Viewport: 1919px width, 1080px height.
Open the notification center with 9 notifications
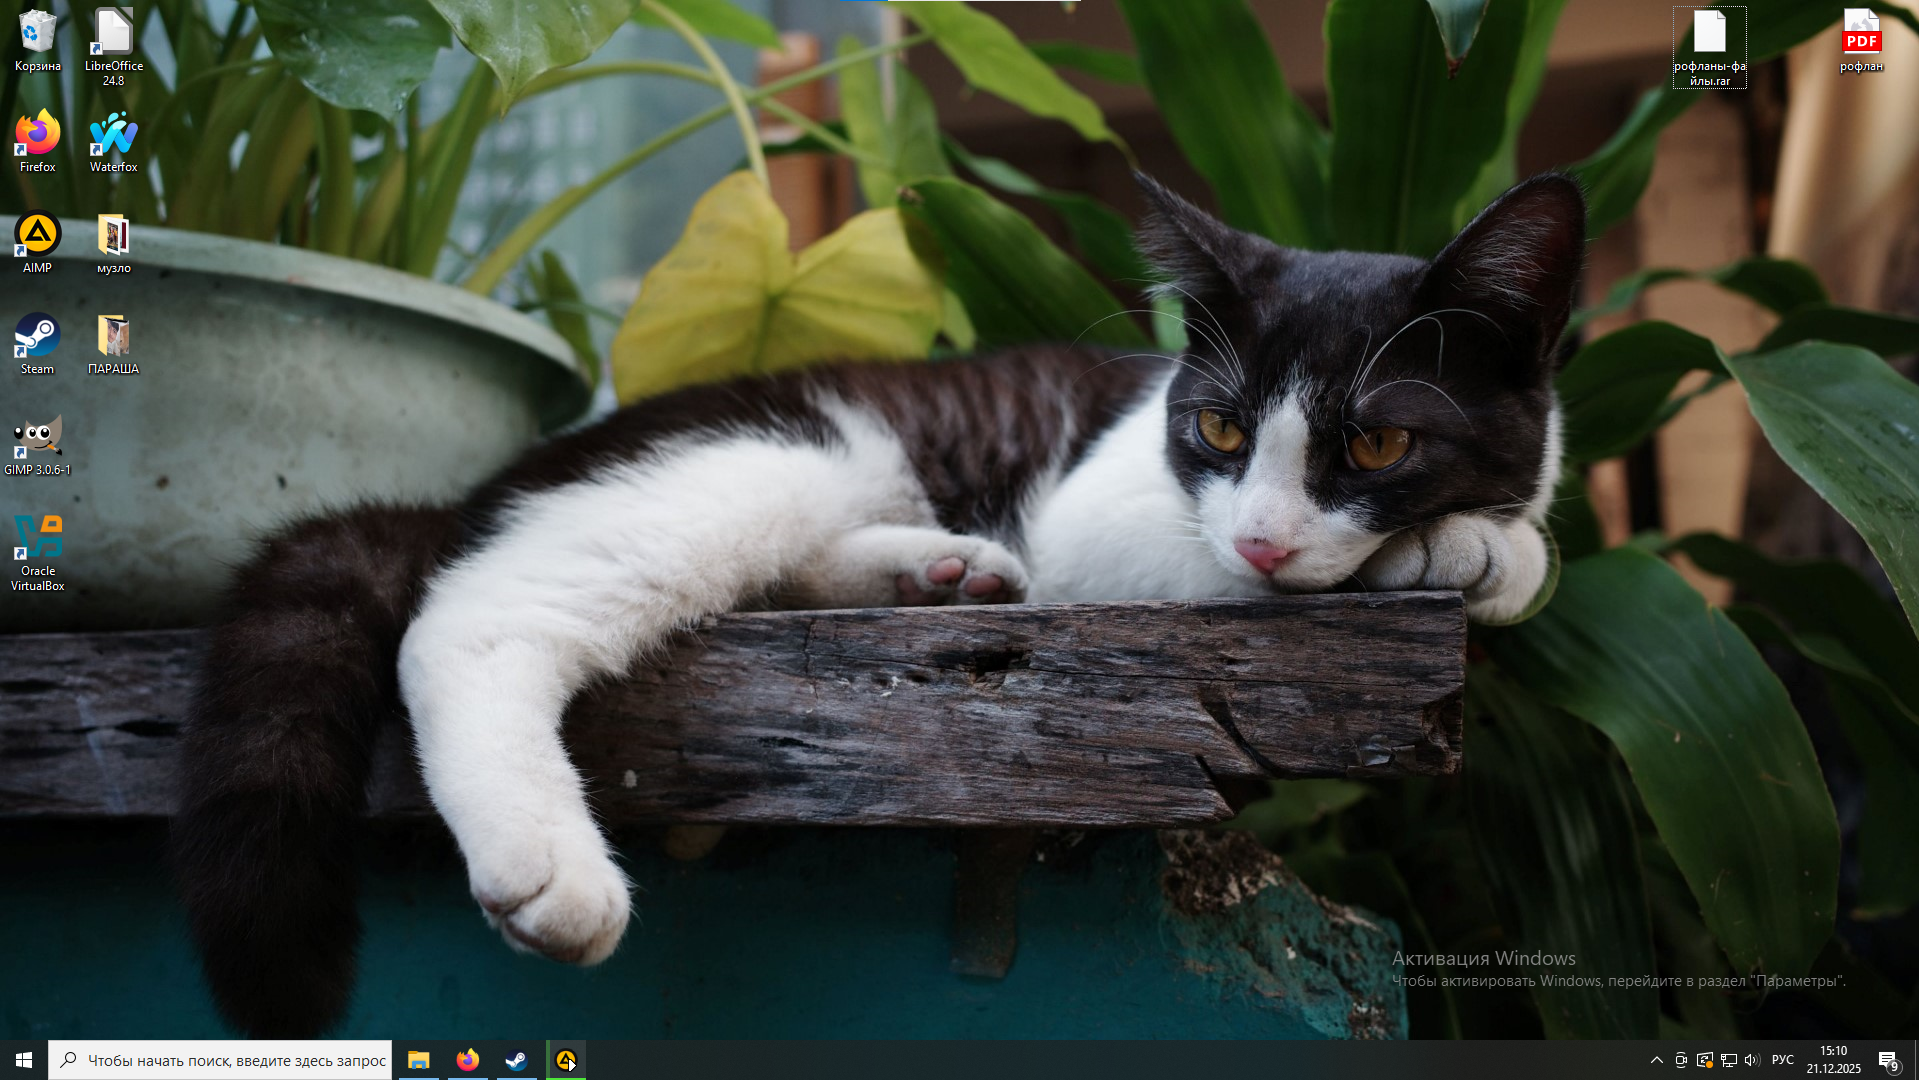click(x=1889, y=1060)
